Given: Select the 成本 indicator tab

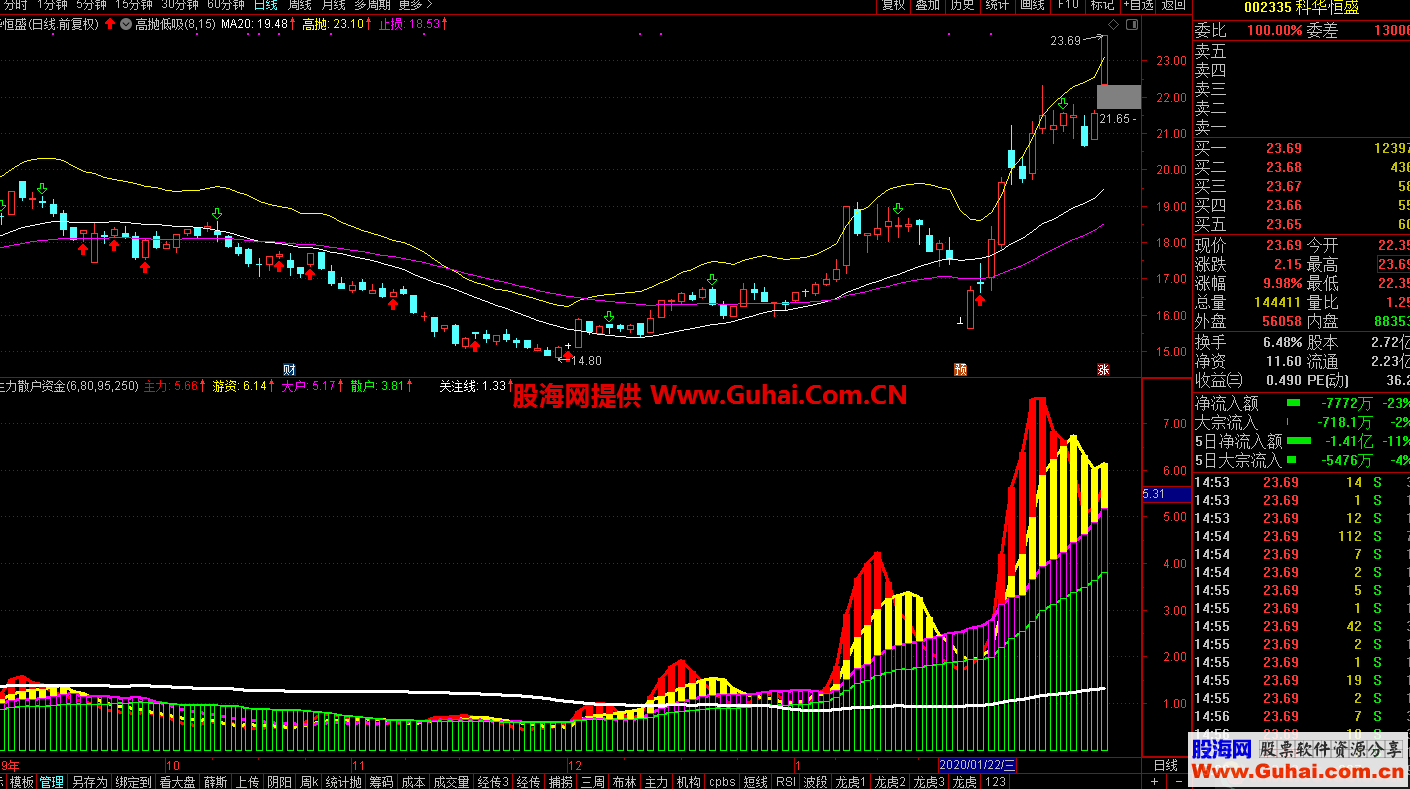Looking at the screenshot, I should pos(413,782).
